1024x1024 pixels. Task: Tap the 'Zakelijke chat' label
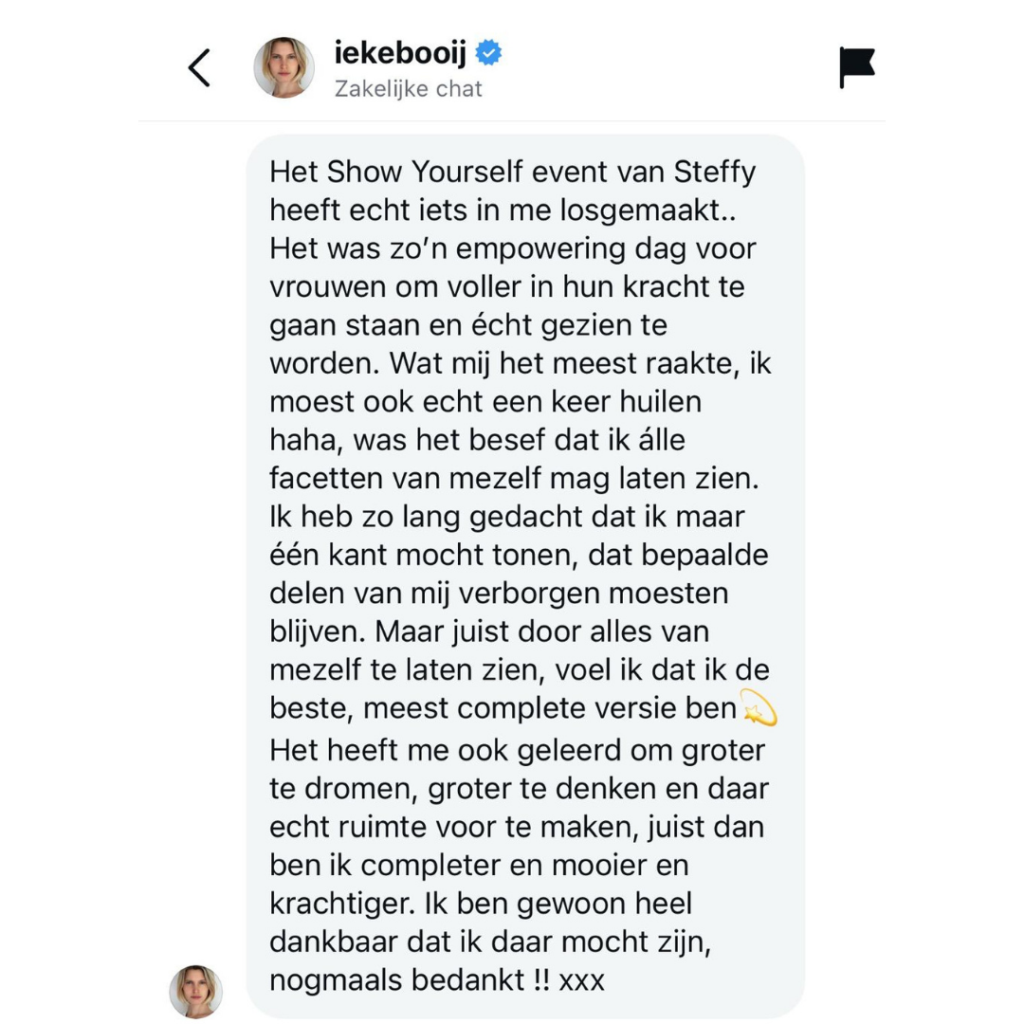pos(408,89)
